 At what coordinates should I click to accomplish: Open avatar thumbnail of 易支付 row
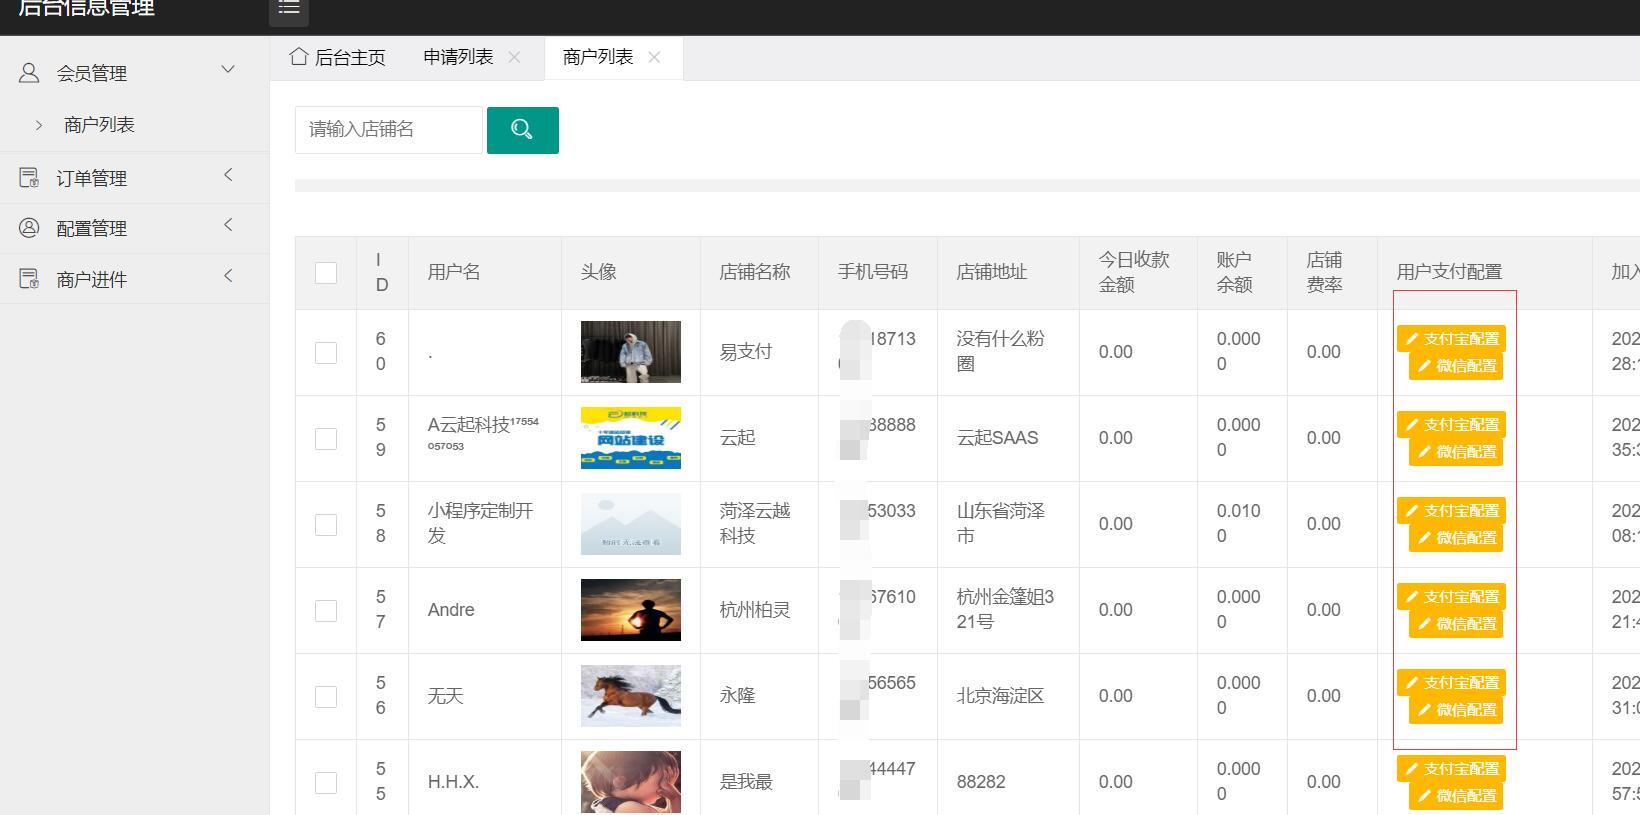[631, 352]
